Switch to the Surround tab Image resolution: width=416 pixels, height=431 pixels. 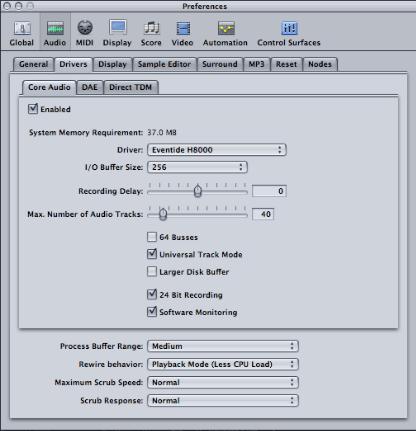tap(220, 64)
